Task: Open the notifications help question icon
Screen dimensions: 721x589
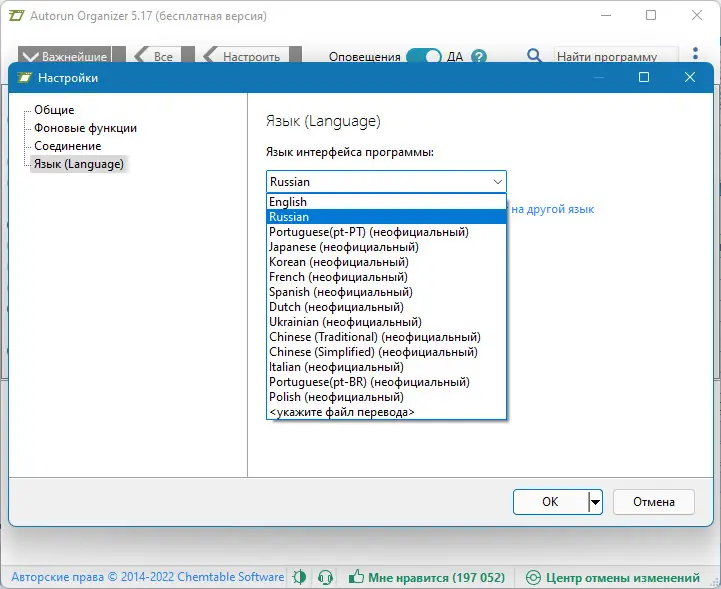Action: coord(479,57)
